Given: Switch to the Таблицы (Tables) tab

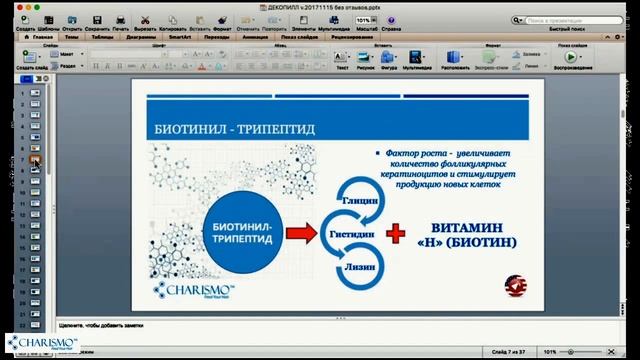Looking at the screenshot, I should click(102, 37).
